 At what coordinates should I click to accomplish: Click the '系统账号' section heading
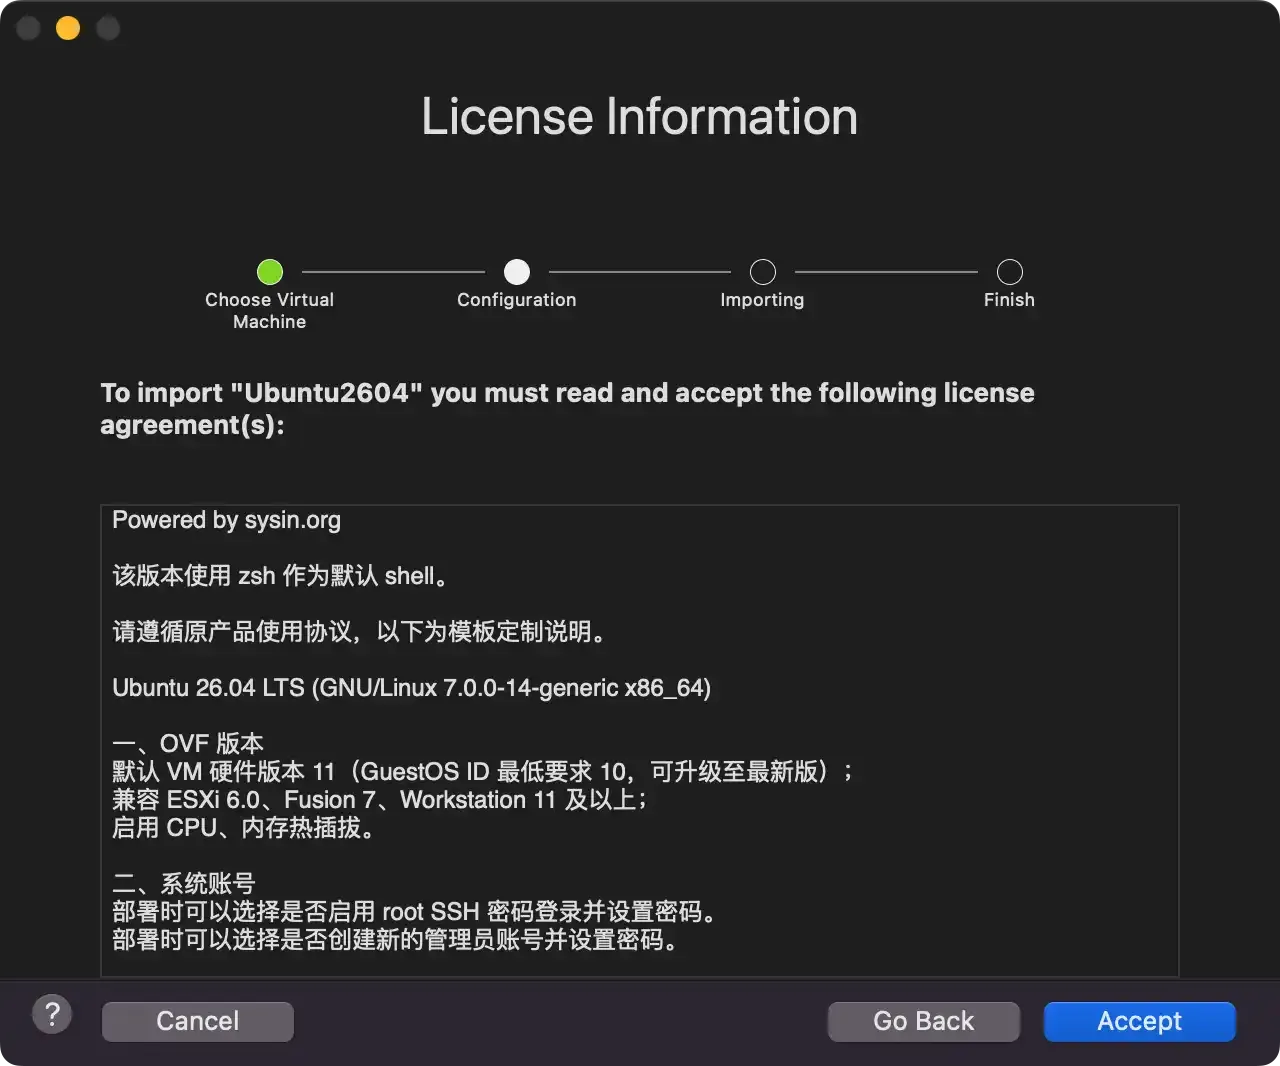[184, 884]
